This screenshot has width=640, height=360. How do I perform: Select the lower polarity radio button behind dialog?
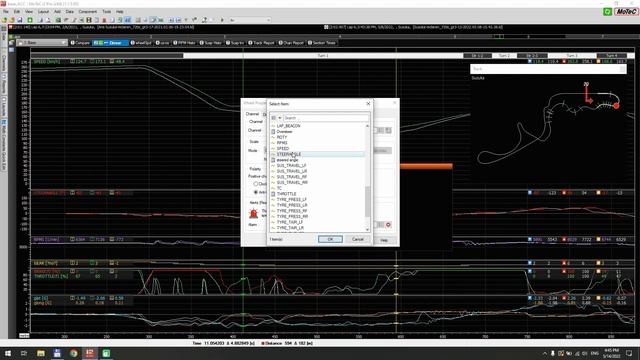tap(256, 192)
